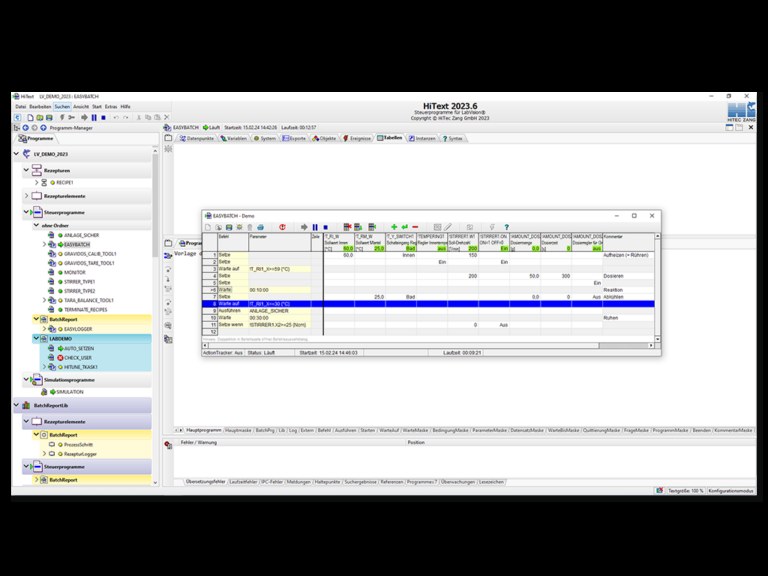768x576 pixels.
Task: Click the green plus add-row icon
Action: pyautogui.click(x=394, y=227)
